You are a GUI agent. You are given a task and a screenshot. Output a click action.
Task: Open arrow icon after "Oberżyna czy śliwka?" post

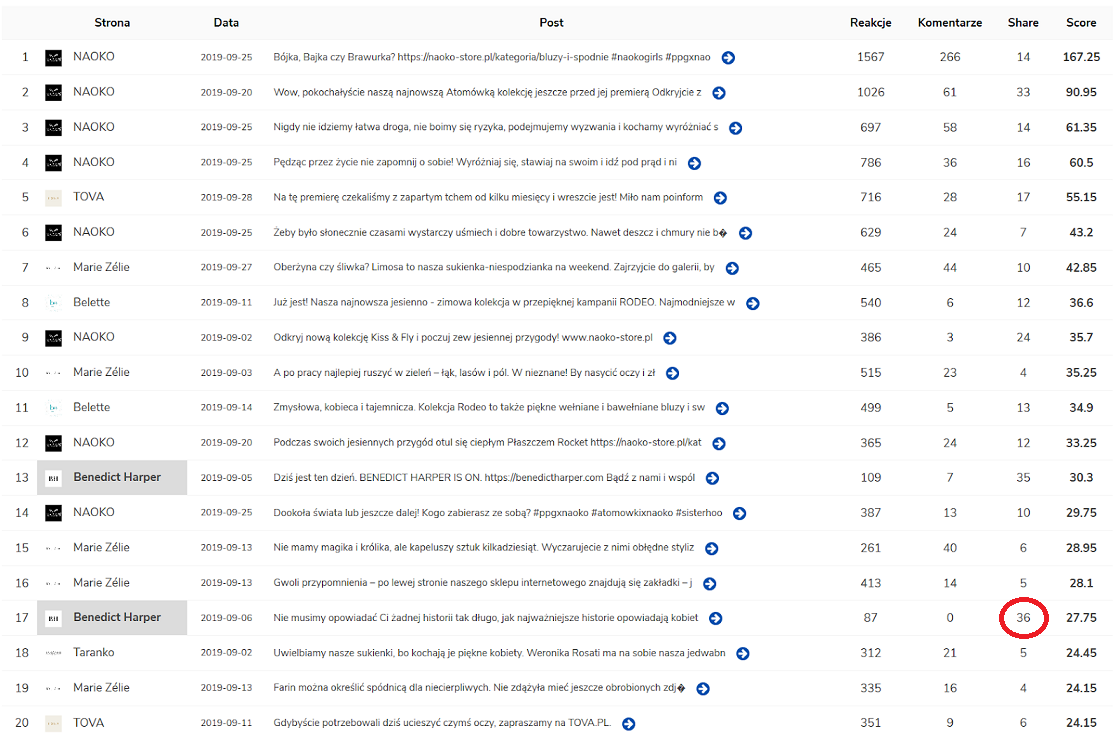731,268
